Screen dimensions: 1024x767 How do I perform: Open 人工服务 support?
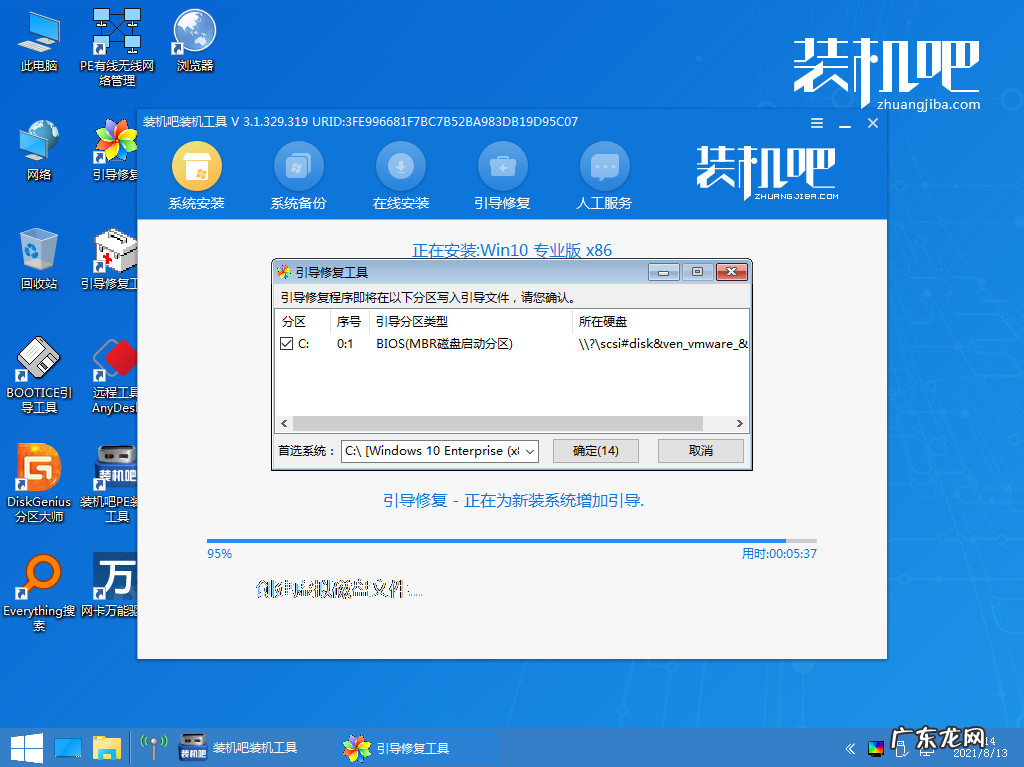(x=604, y=168)
